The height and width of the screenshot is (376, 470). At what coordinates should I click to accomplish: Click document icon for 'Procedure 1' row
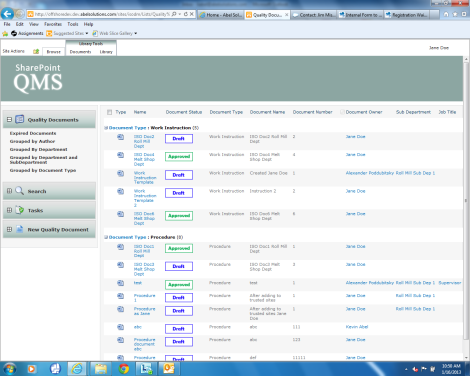pos(120,296)
